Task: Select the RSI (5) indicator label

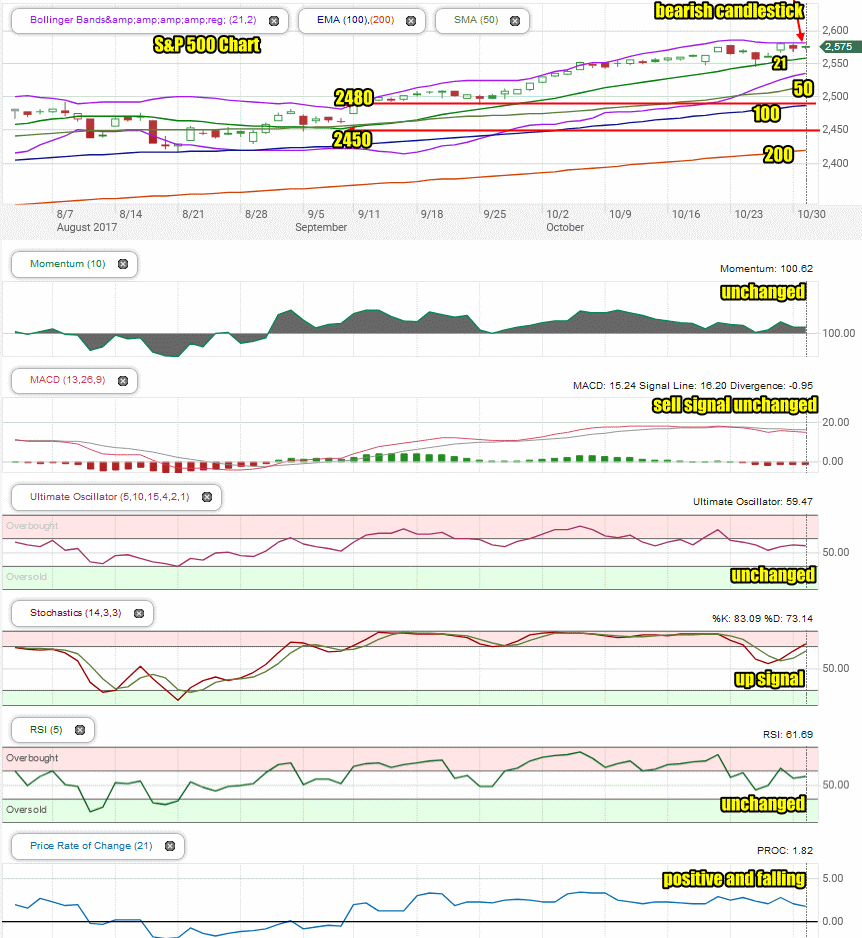Action: tap(46, 729)
